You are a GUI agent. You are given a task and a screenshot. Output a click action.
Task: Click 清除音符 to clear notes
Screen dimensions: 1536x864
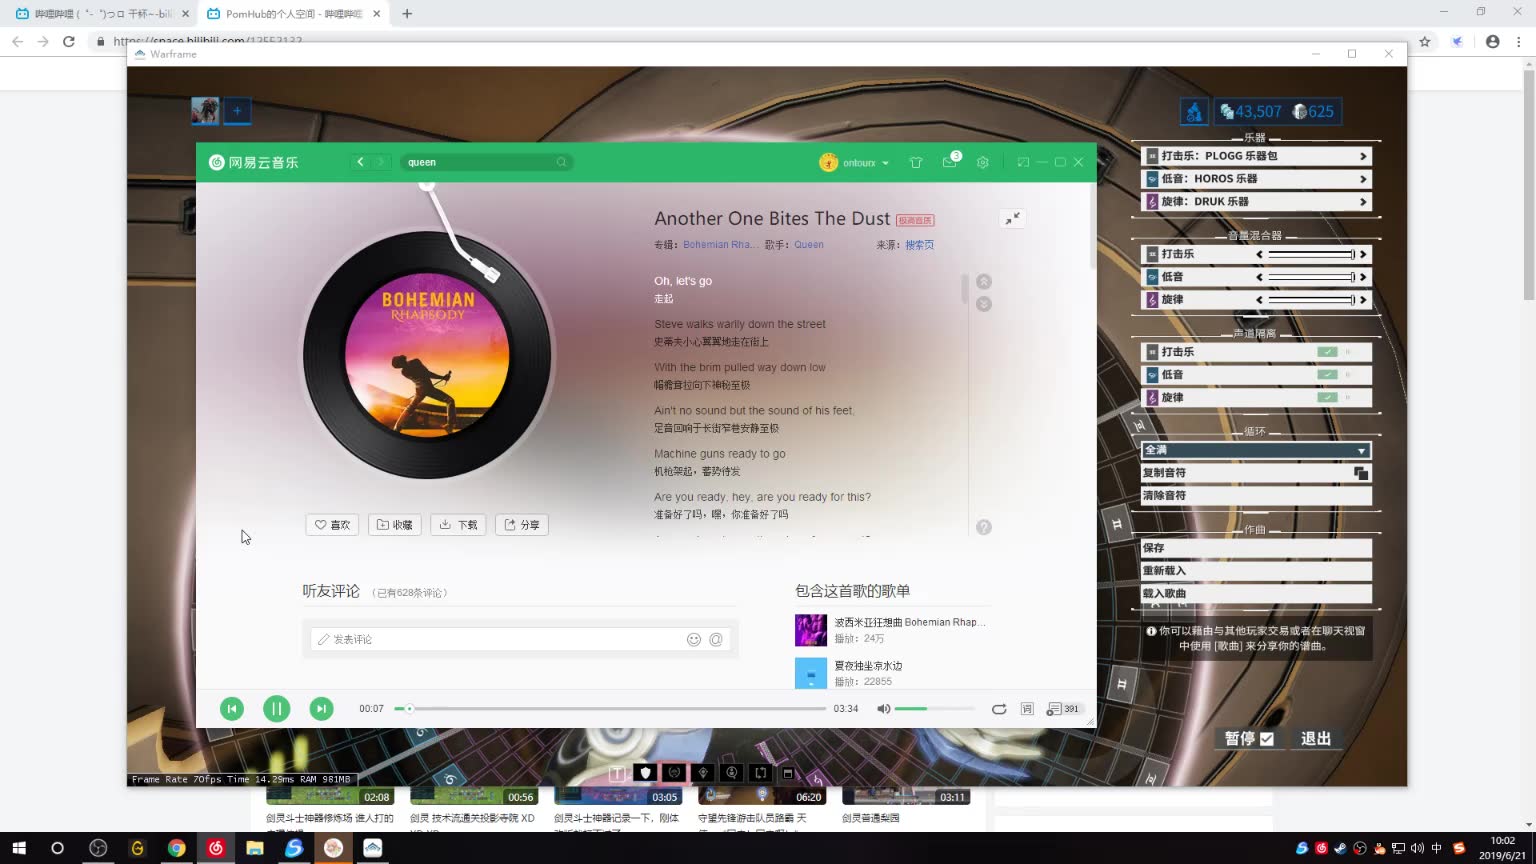tap(1256, 496)
